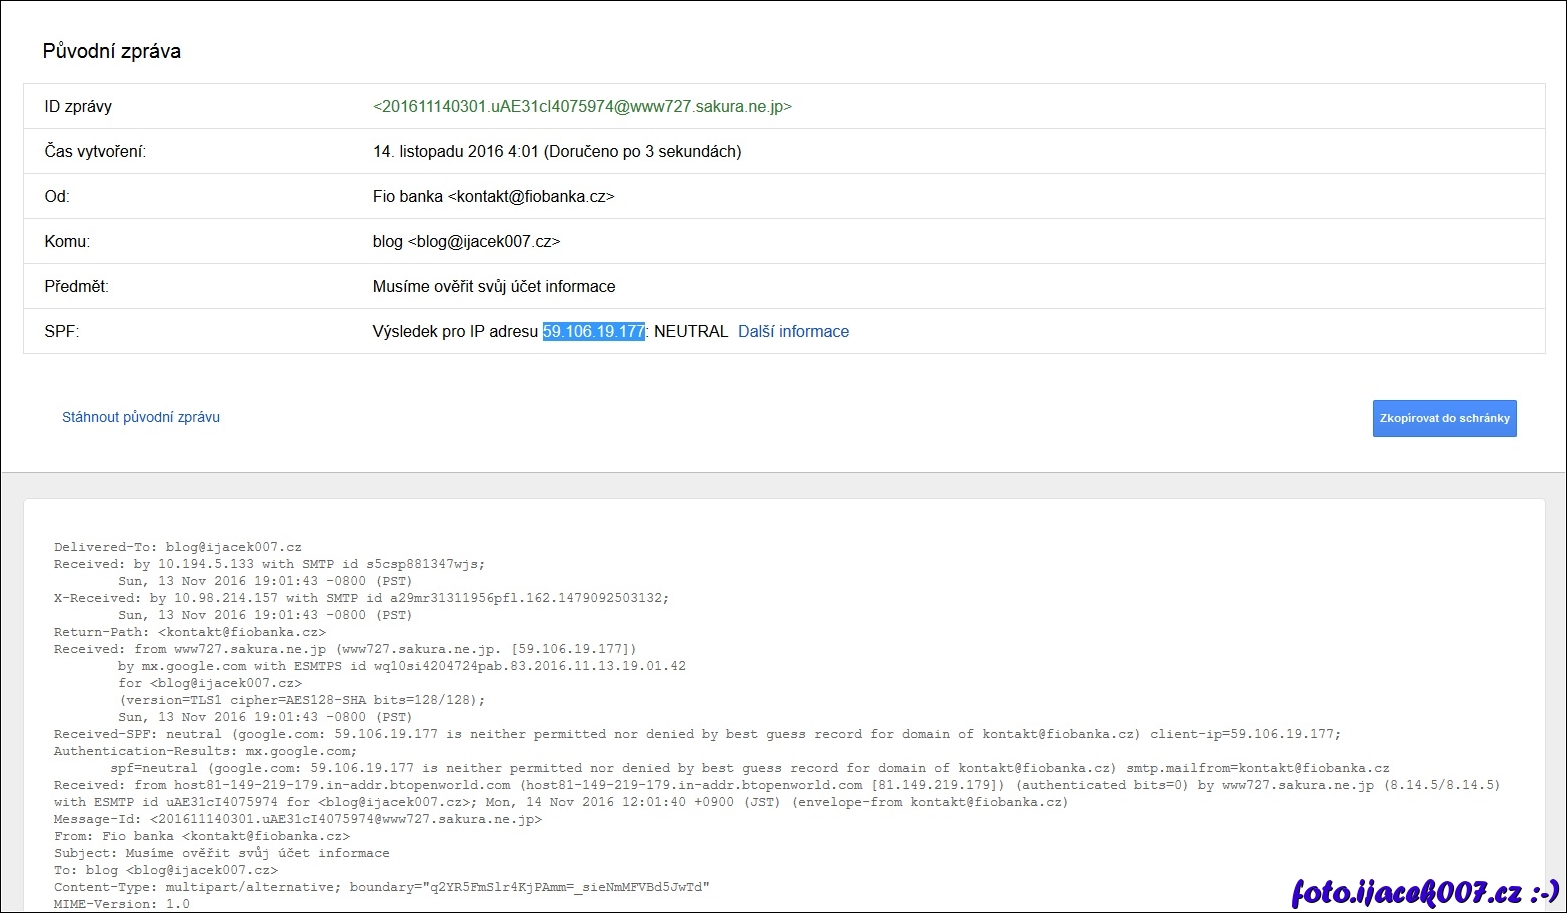
Task: Click the 'Delivered-To' line in raw headers
Action: click(x=178, y=547)
